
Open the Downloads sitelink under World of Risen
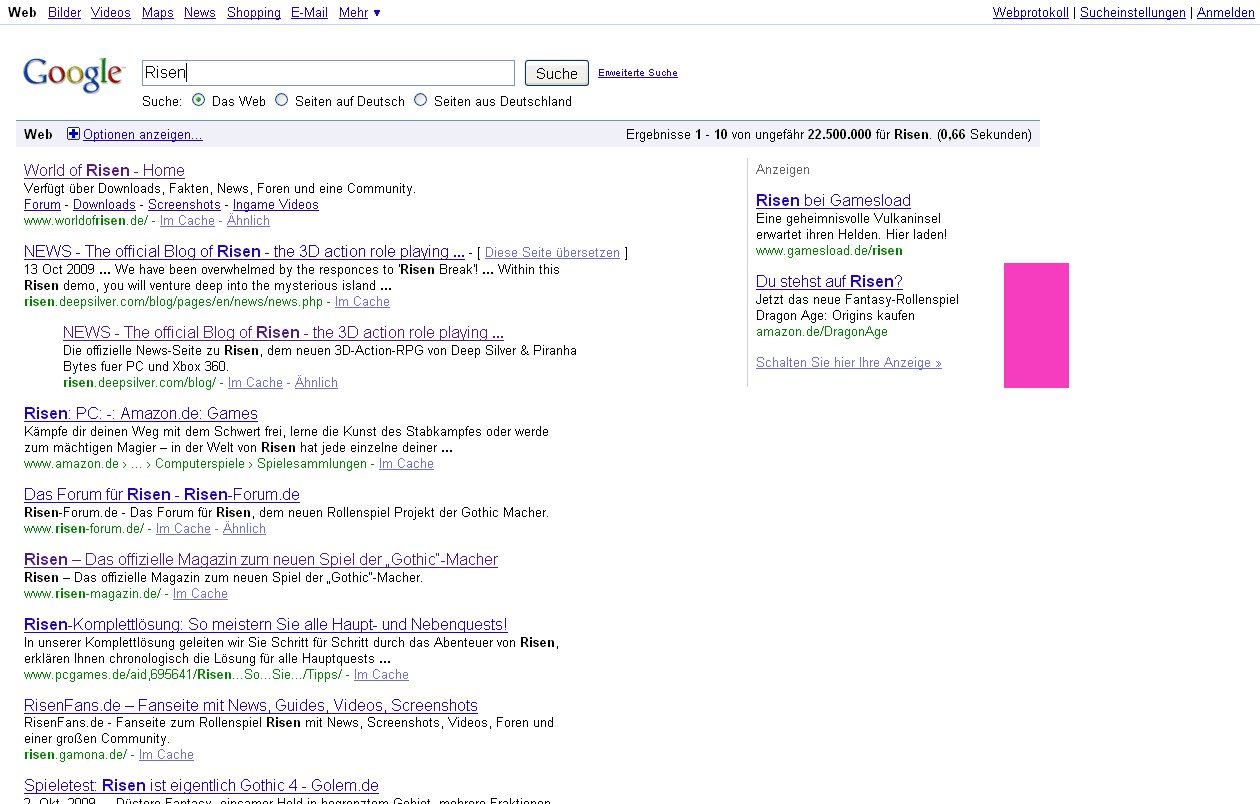pos(104,204)
